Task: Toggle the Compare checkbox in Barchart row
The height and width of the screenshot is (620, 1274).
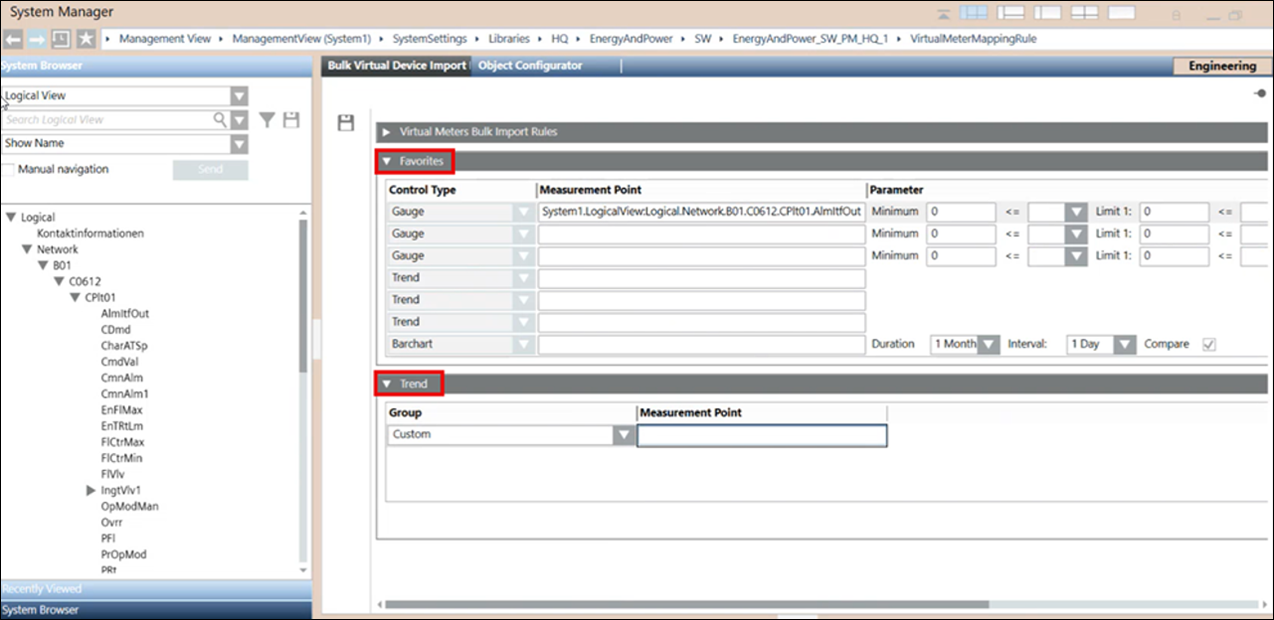Action: 1209,344
